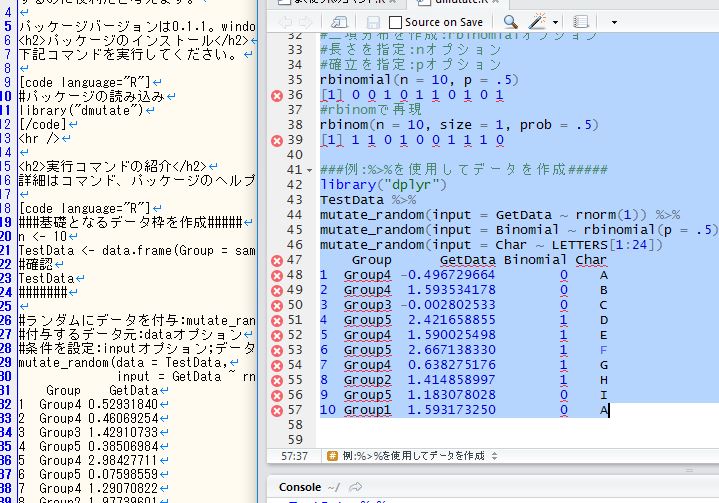Screen dimensions: 719x503
Task: Show the script in a new window
Action: [339, 22]
